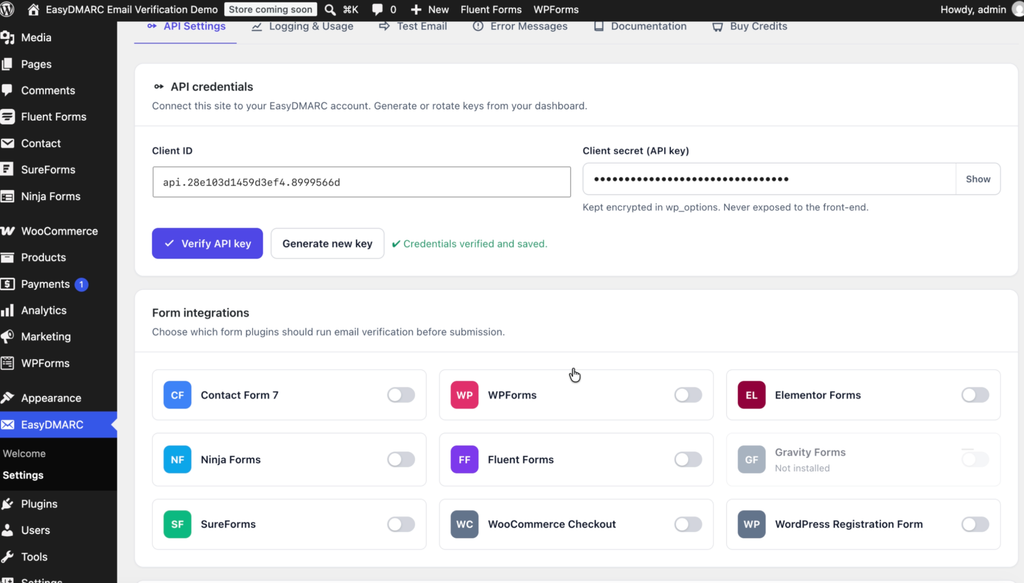Enable the Contact Form 7 toggle
The image size is (1024, 583).
401,395
